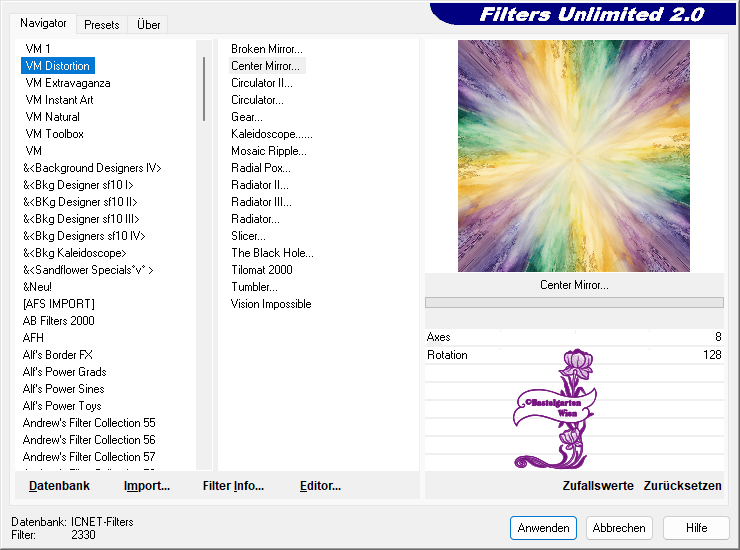This screenshot has width=740, height=550.
Task: Pick Andrew's Filter Collection 56
Action: click(x=89, y=440)
